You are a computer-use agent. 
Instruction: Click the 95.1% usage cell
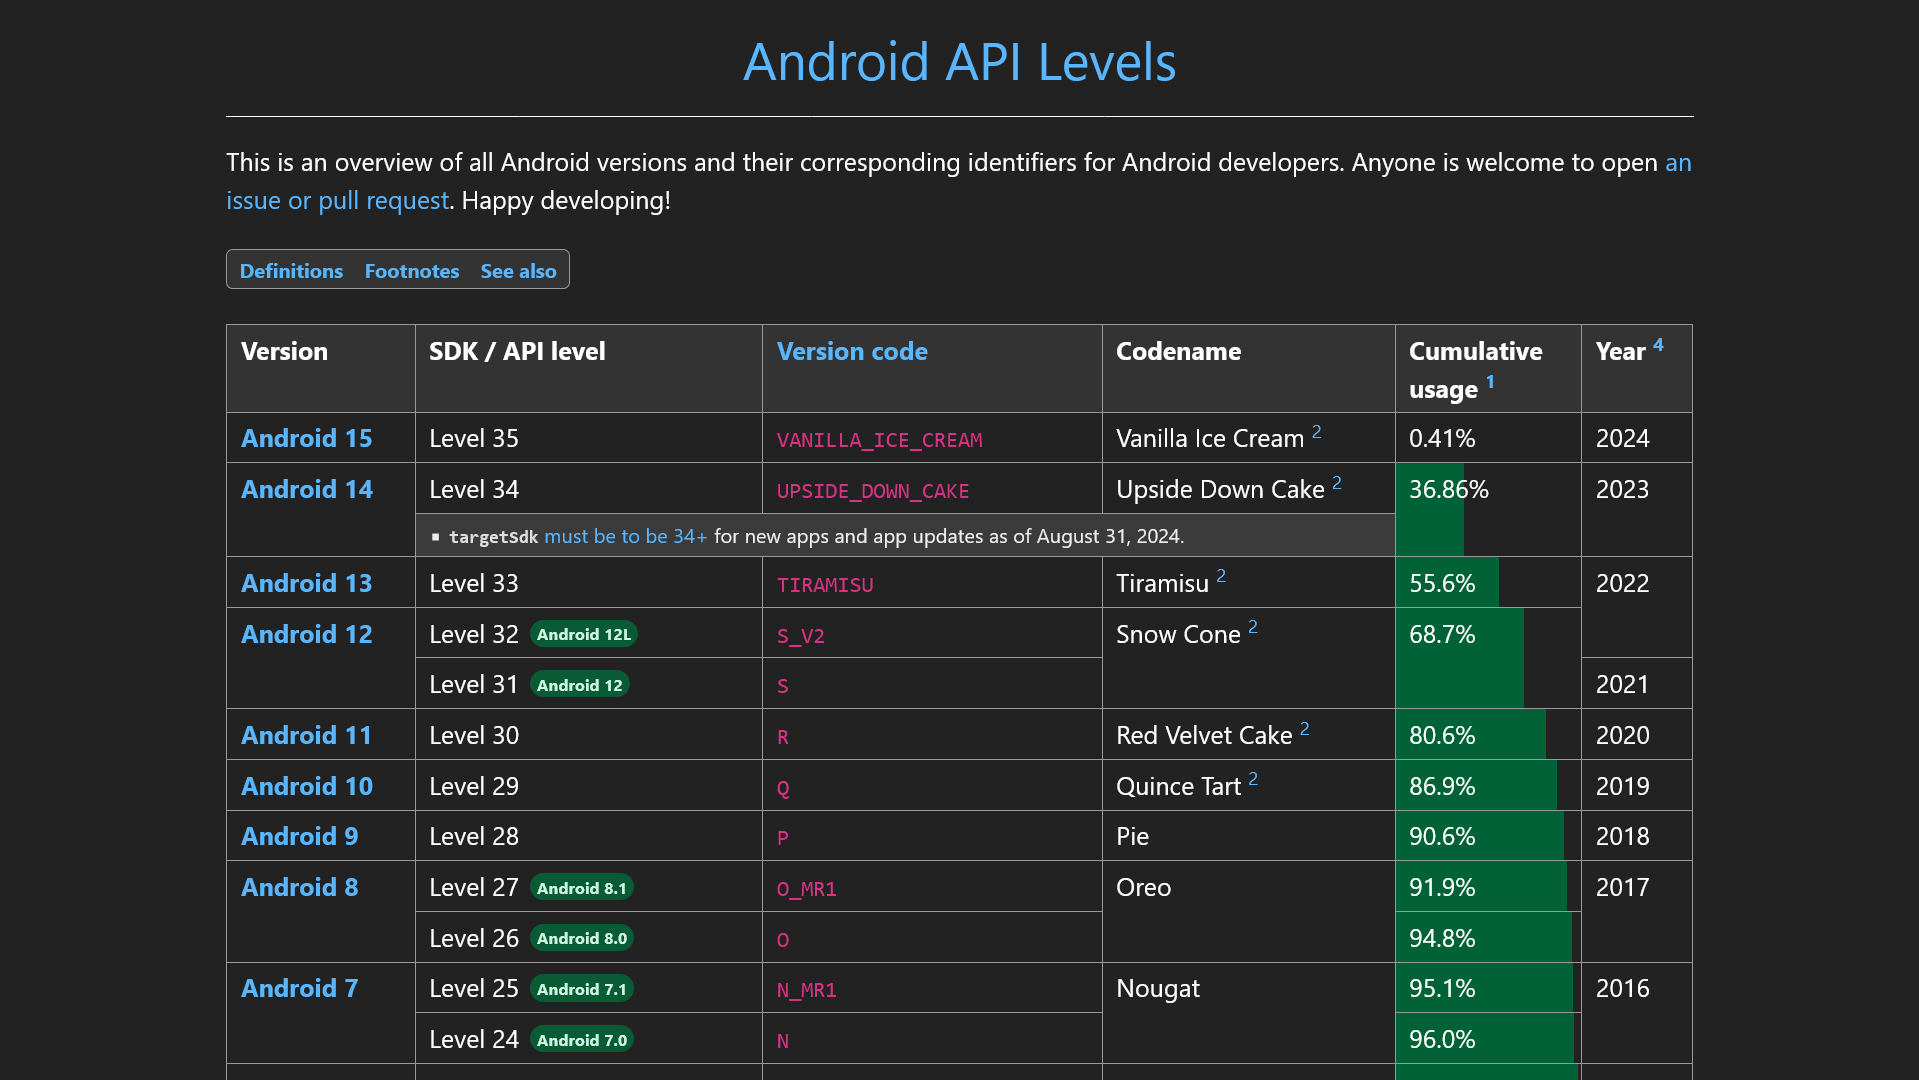pos(1488,988)
